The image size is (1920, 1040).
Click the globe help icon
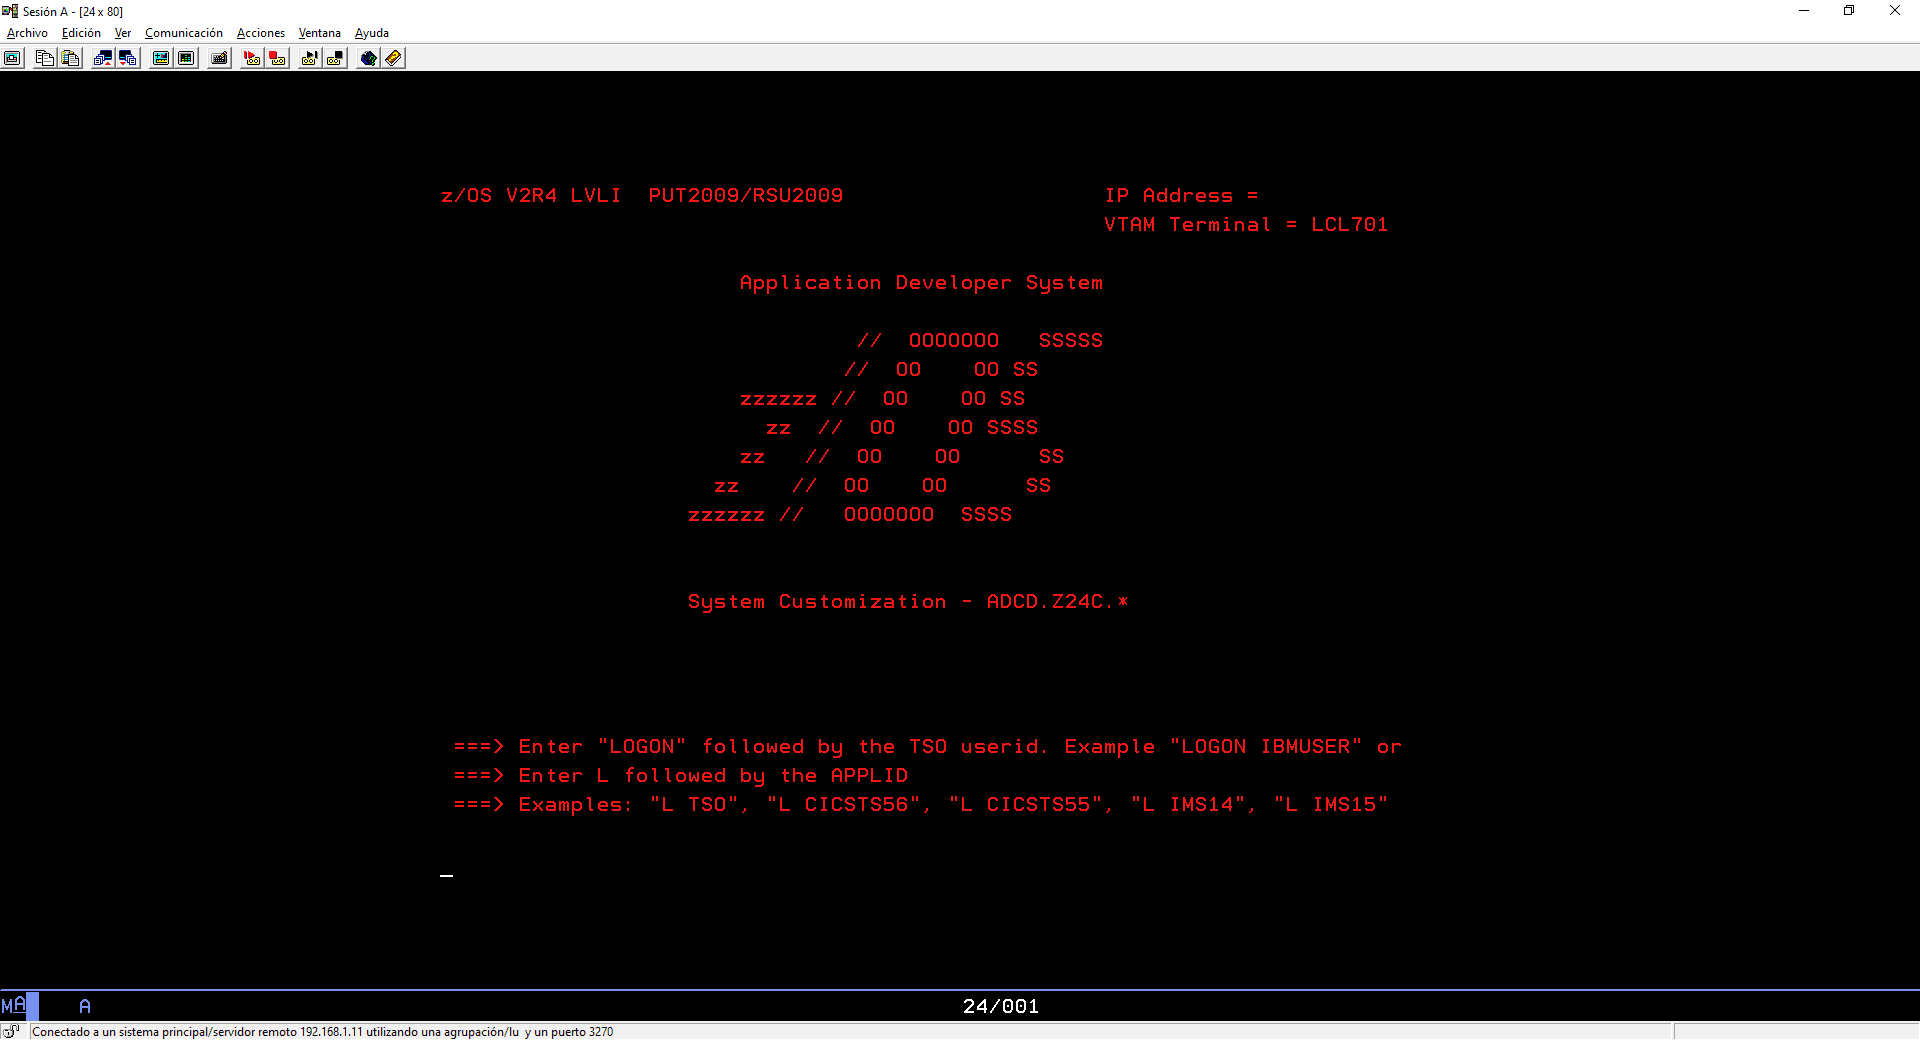368,58
